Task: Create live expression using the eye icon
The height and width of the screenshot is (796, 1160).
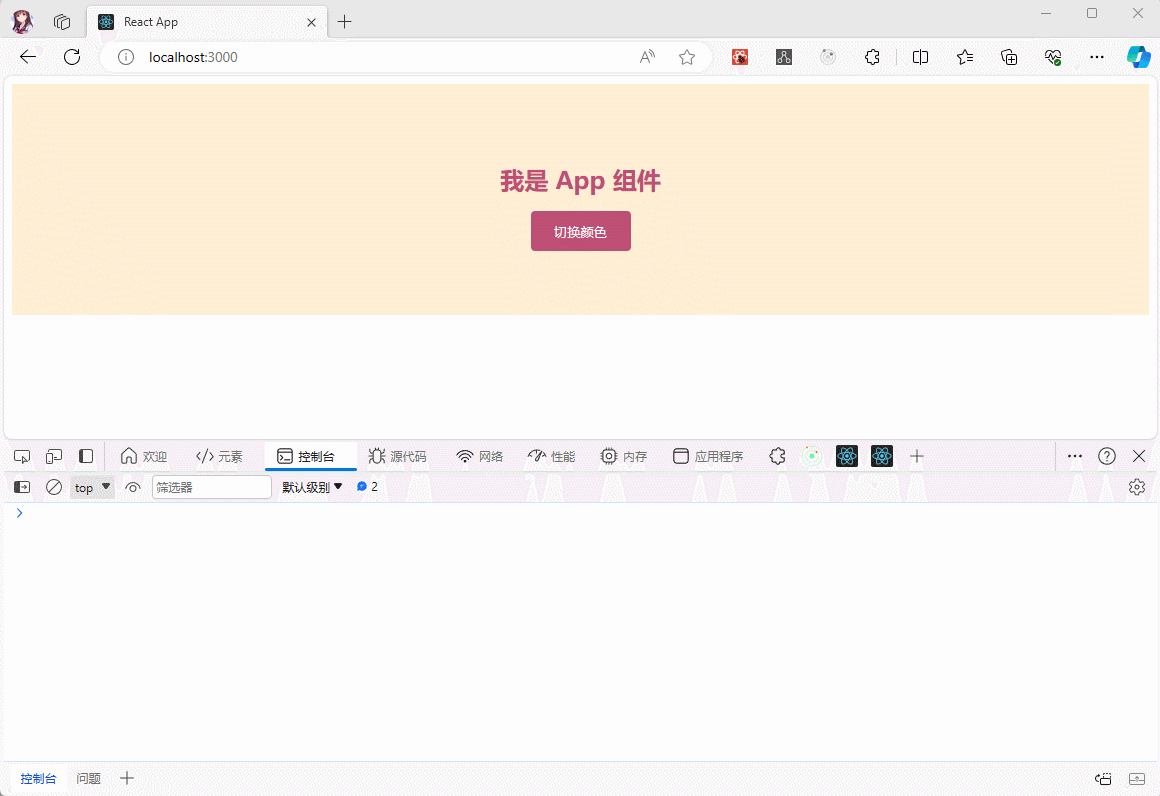Action: coord(133,487)
